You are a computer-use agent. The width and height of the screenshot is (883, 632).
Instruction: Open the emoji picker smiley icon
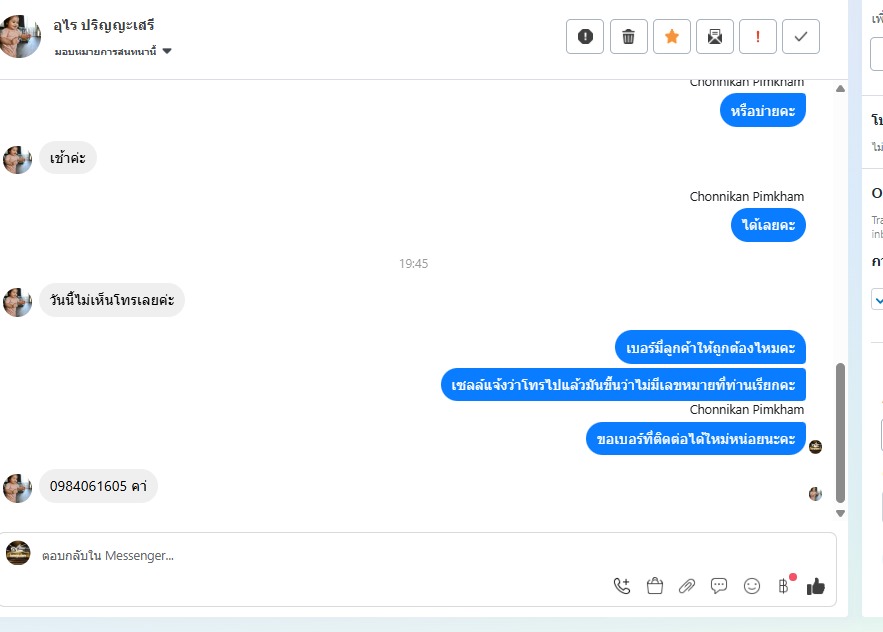pos(752,586)
